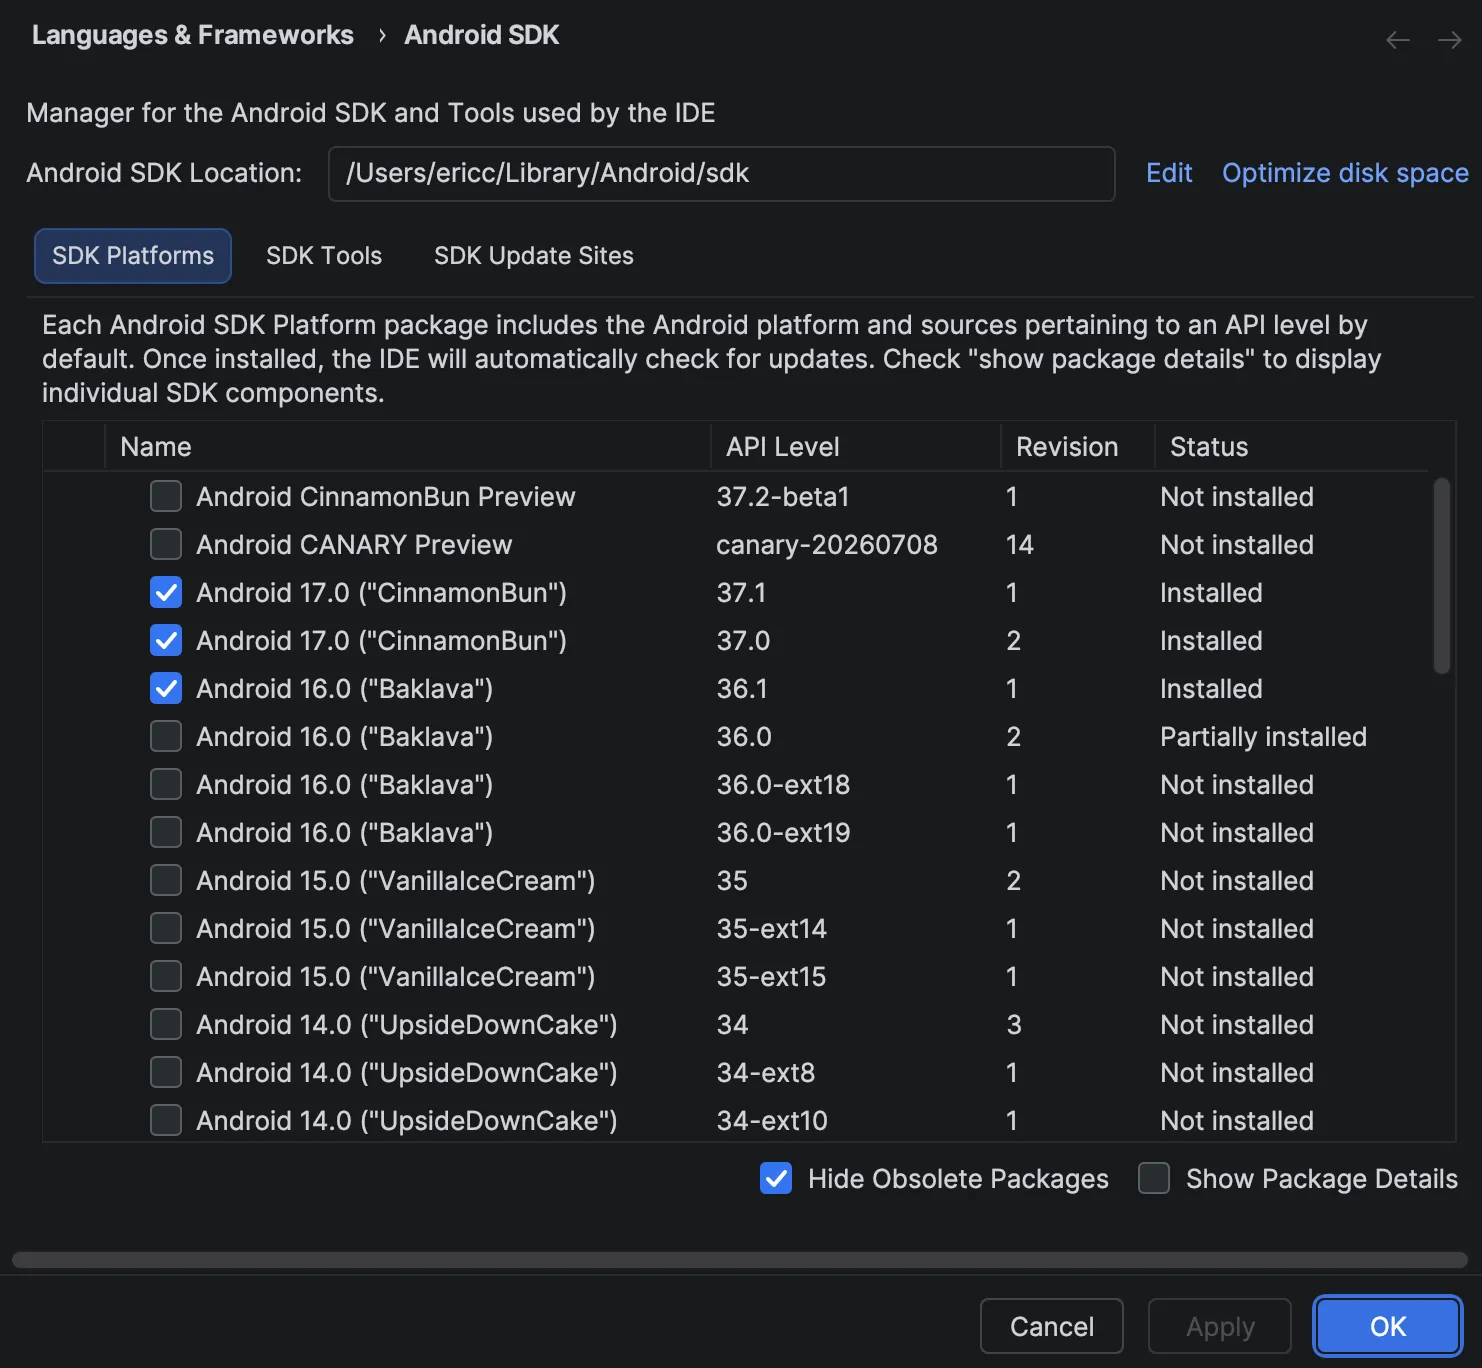Enable Show Package Details checkbox
1482x1368 pixels.
pyautogui.click(x=1154, y=1178)
